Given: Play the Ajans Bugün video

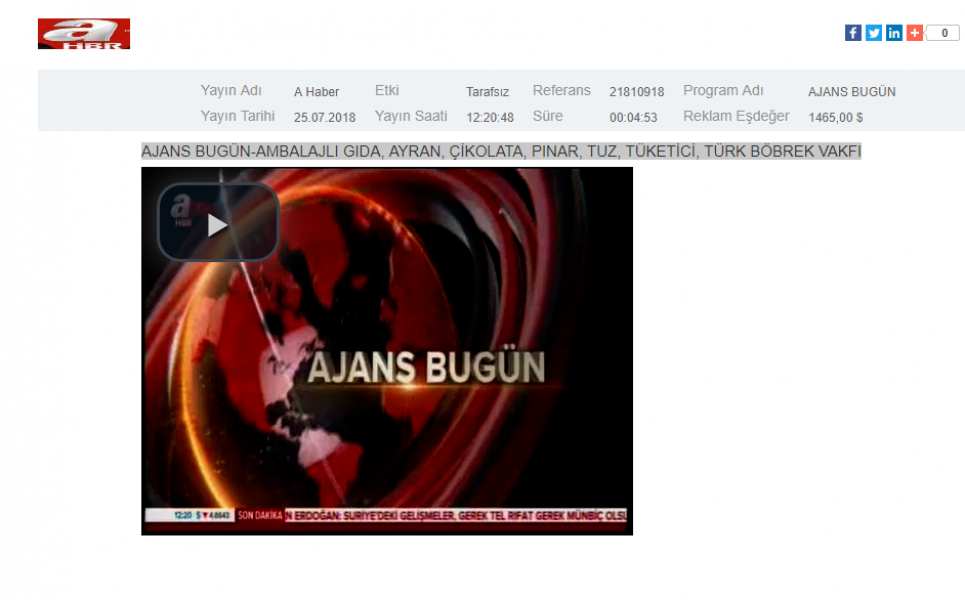Looking at the screenshot, I should pyautogui.click(x=218, y=222).
